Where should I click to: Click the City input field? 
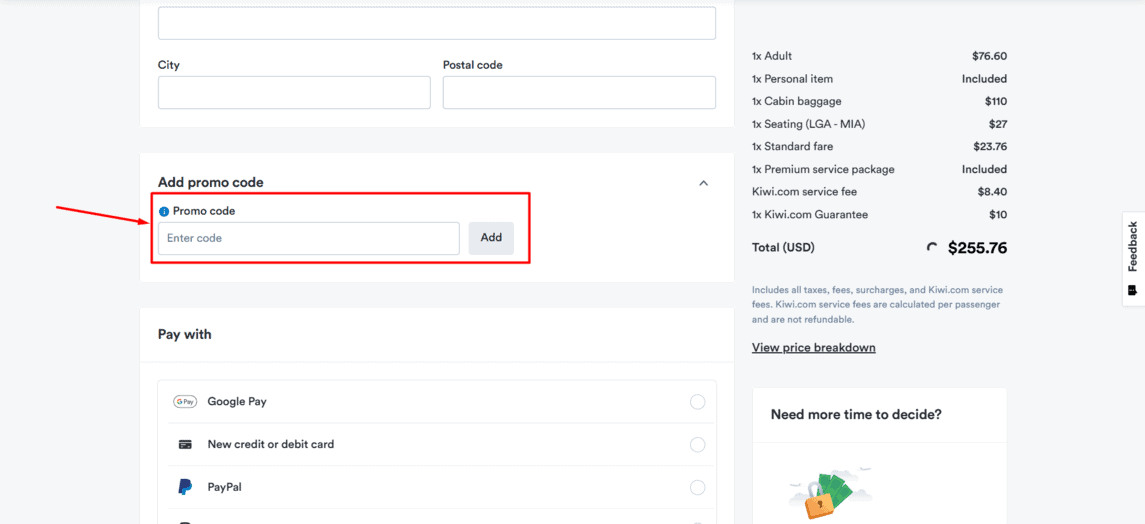click(294, 93)
